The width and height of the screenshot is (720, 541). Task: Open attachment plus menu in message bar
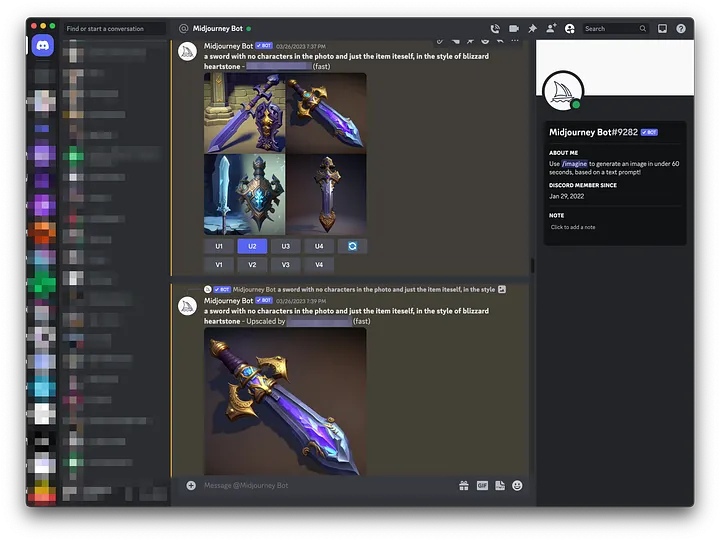coord(191,485)
